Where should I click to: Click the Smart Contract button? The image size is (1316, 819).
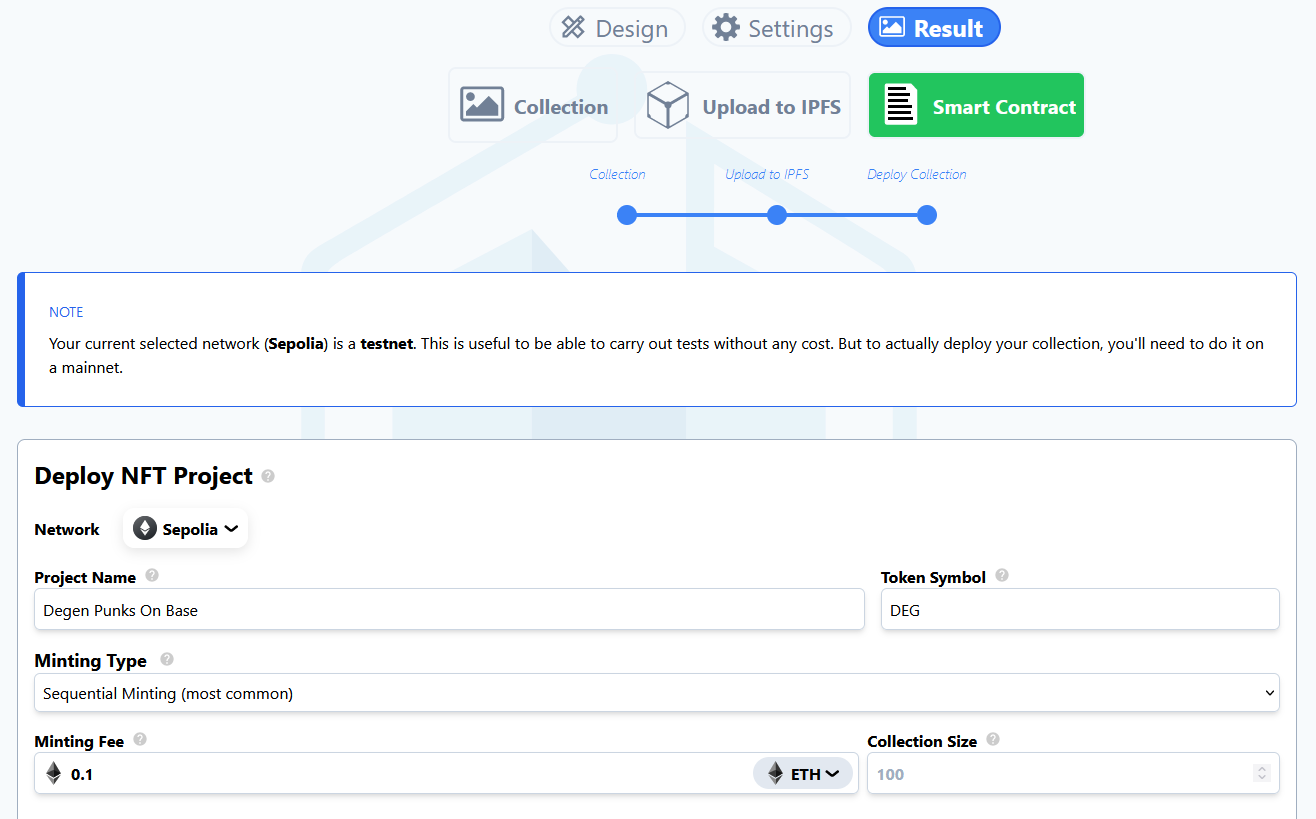pos(976,106)
